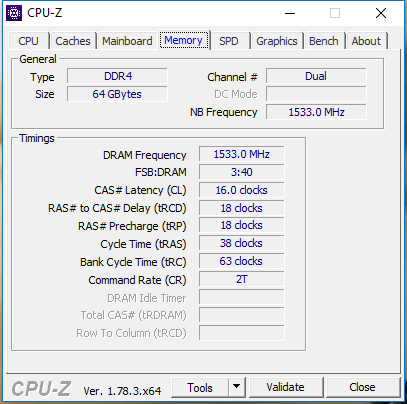Click the NB Frequency value 1533.0 MHz

pyautogui.click(x=316, y=112)
